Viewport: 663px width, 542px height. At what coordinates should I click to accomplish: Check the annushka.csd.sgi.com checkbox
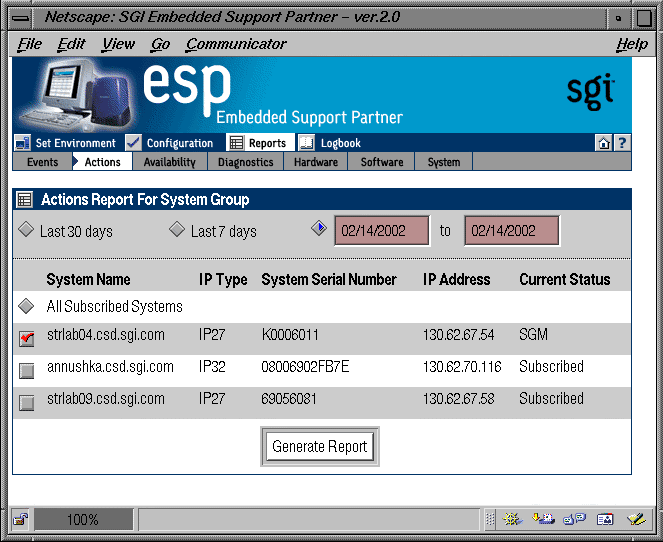click(27, 370)
